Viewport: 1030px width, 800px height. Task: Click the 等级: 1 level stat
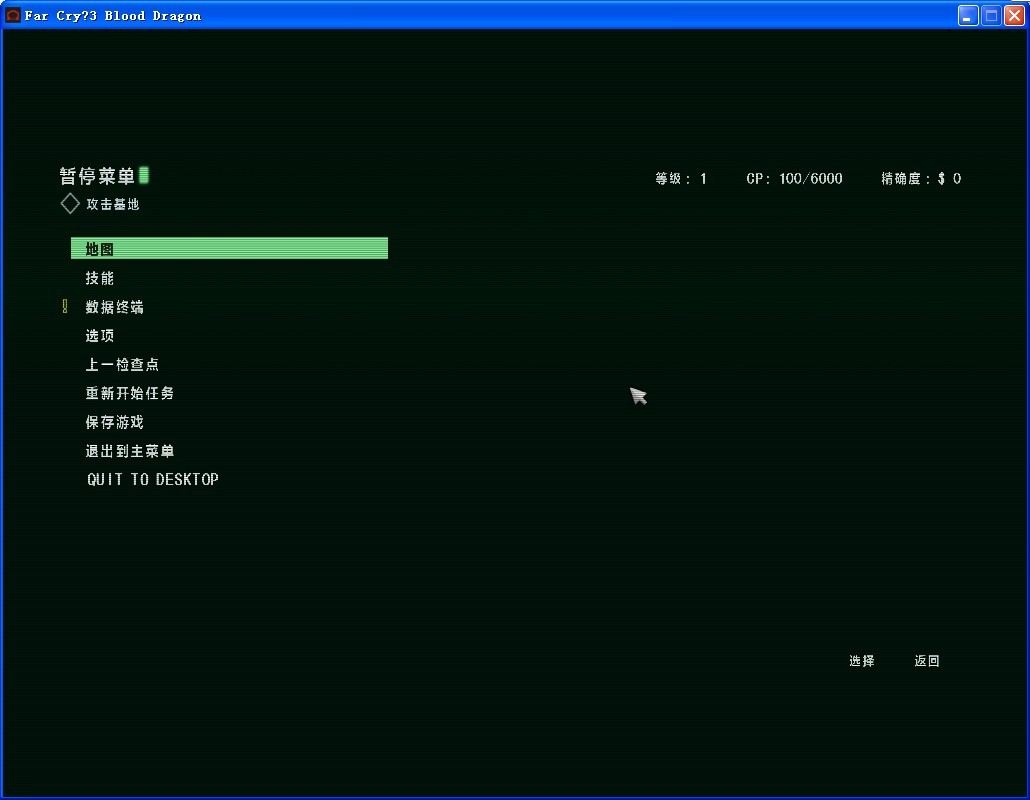coord(681,179)
